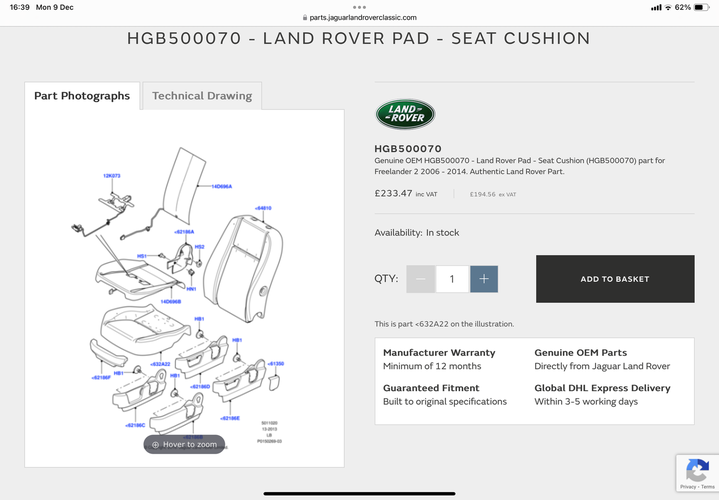This screenshot has height=500, width=719.
Task: Tap the Wi-Fi icon in status bar
Action: (668, 7)
